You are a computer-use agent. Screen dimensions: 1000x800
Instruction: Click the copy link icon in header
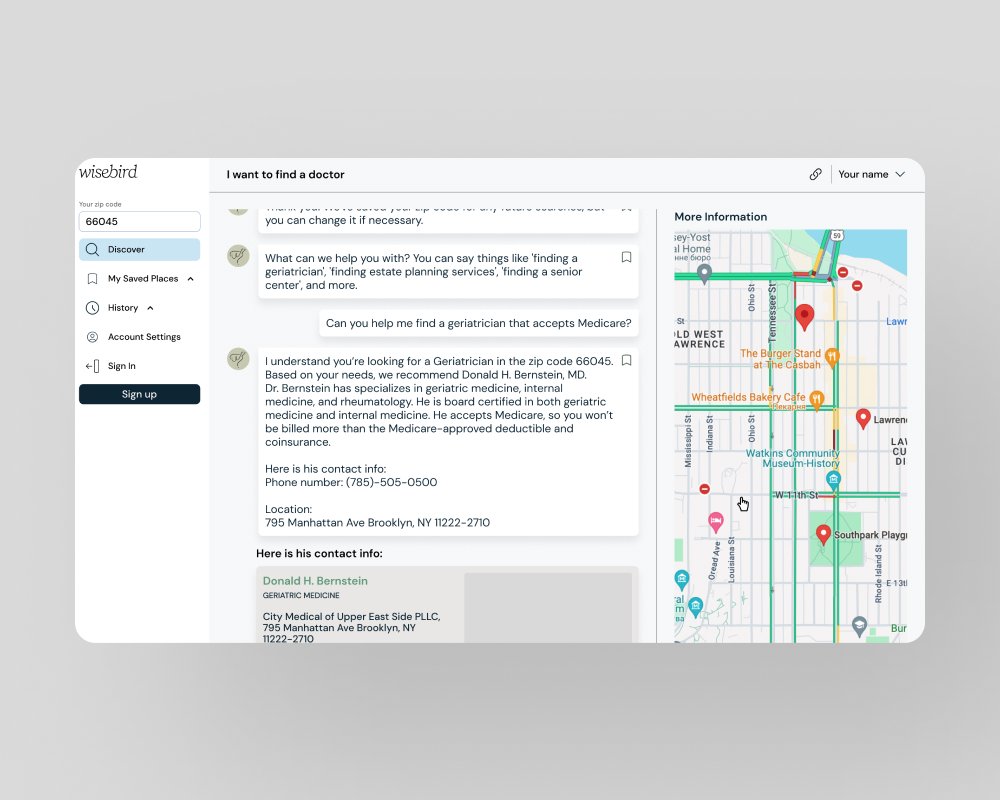(x=815, y=174)
